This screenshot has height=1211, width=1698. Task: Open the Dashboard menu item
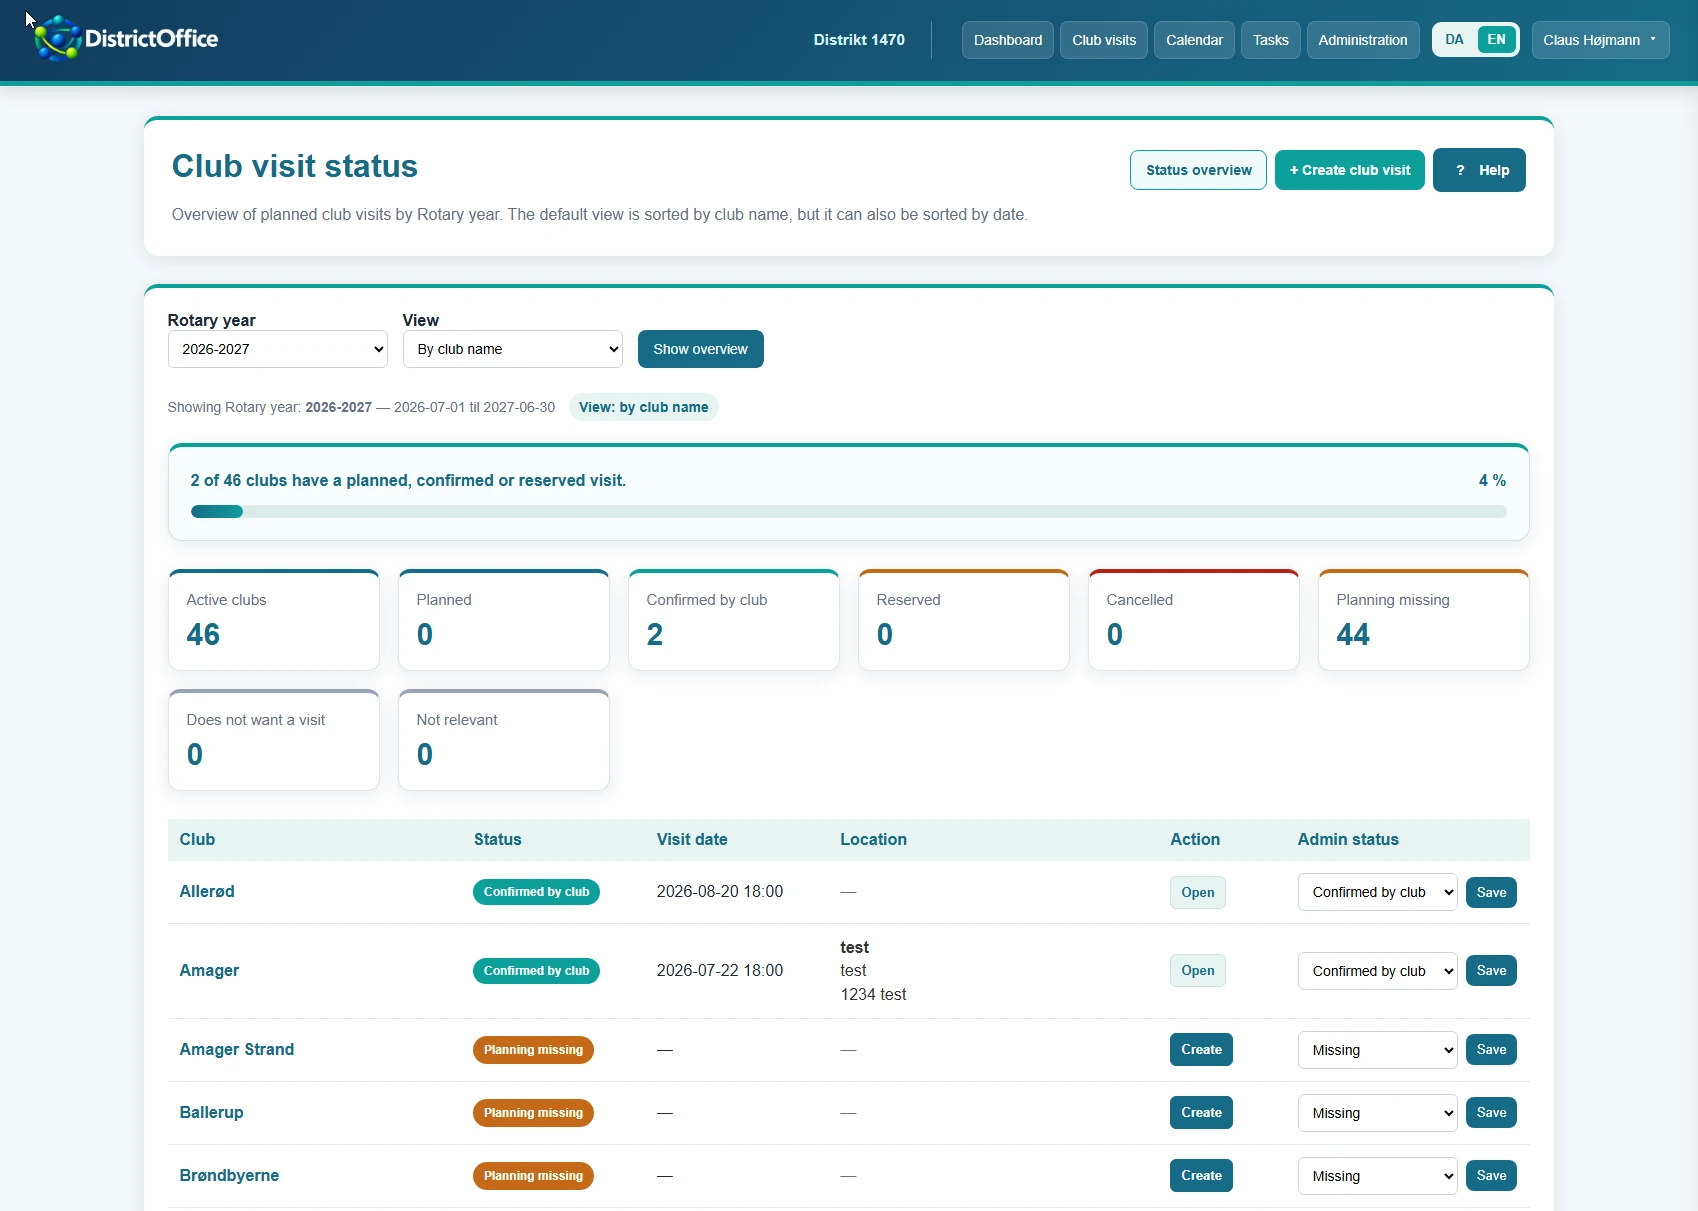tap(1007, 40)
